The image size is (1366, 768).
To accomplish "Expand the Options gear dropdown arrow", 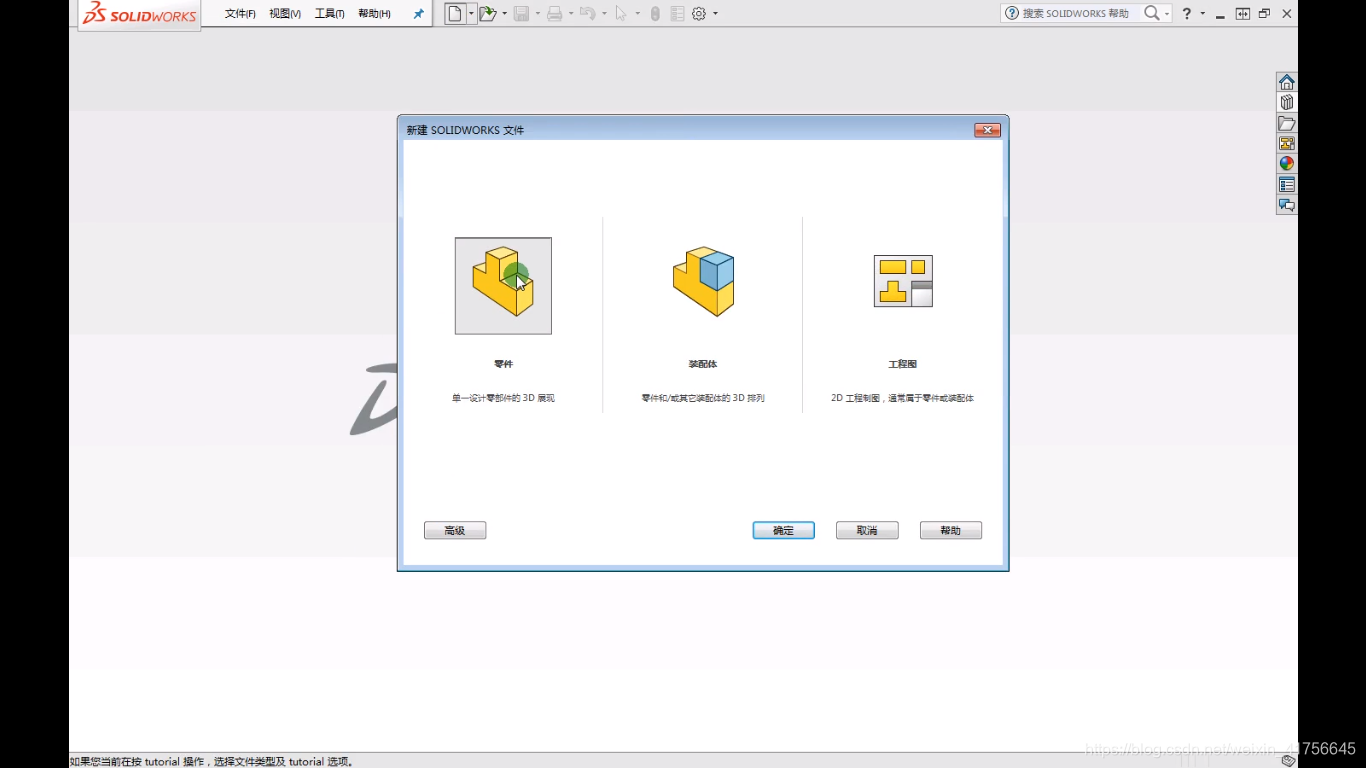I will [715, 14].
